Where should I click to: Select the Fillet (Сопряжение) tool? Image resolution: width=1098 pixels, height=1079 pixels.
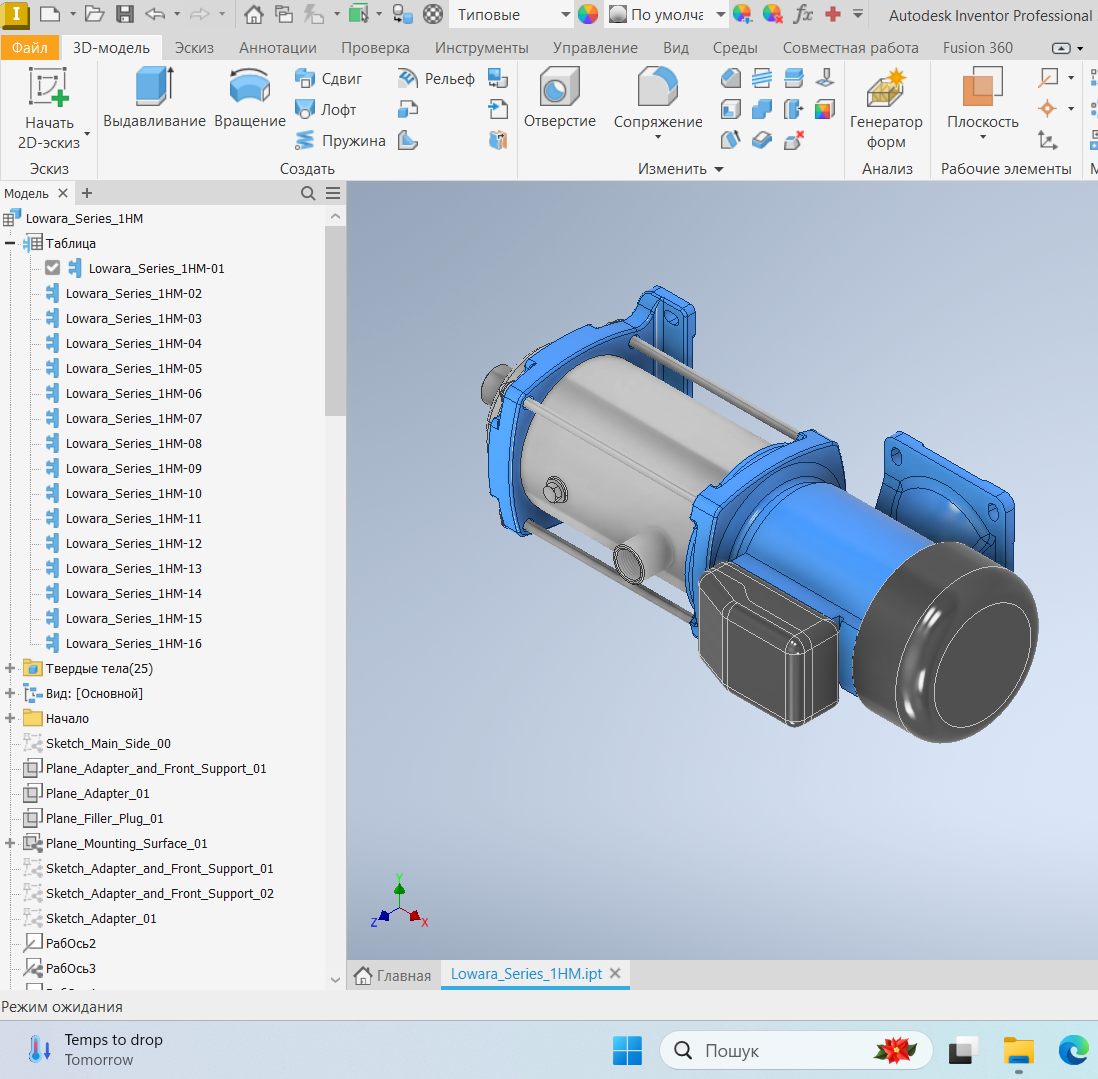(658, 98)
